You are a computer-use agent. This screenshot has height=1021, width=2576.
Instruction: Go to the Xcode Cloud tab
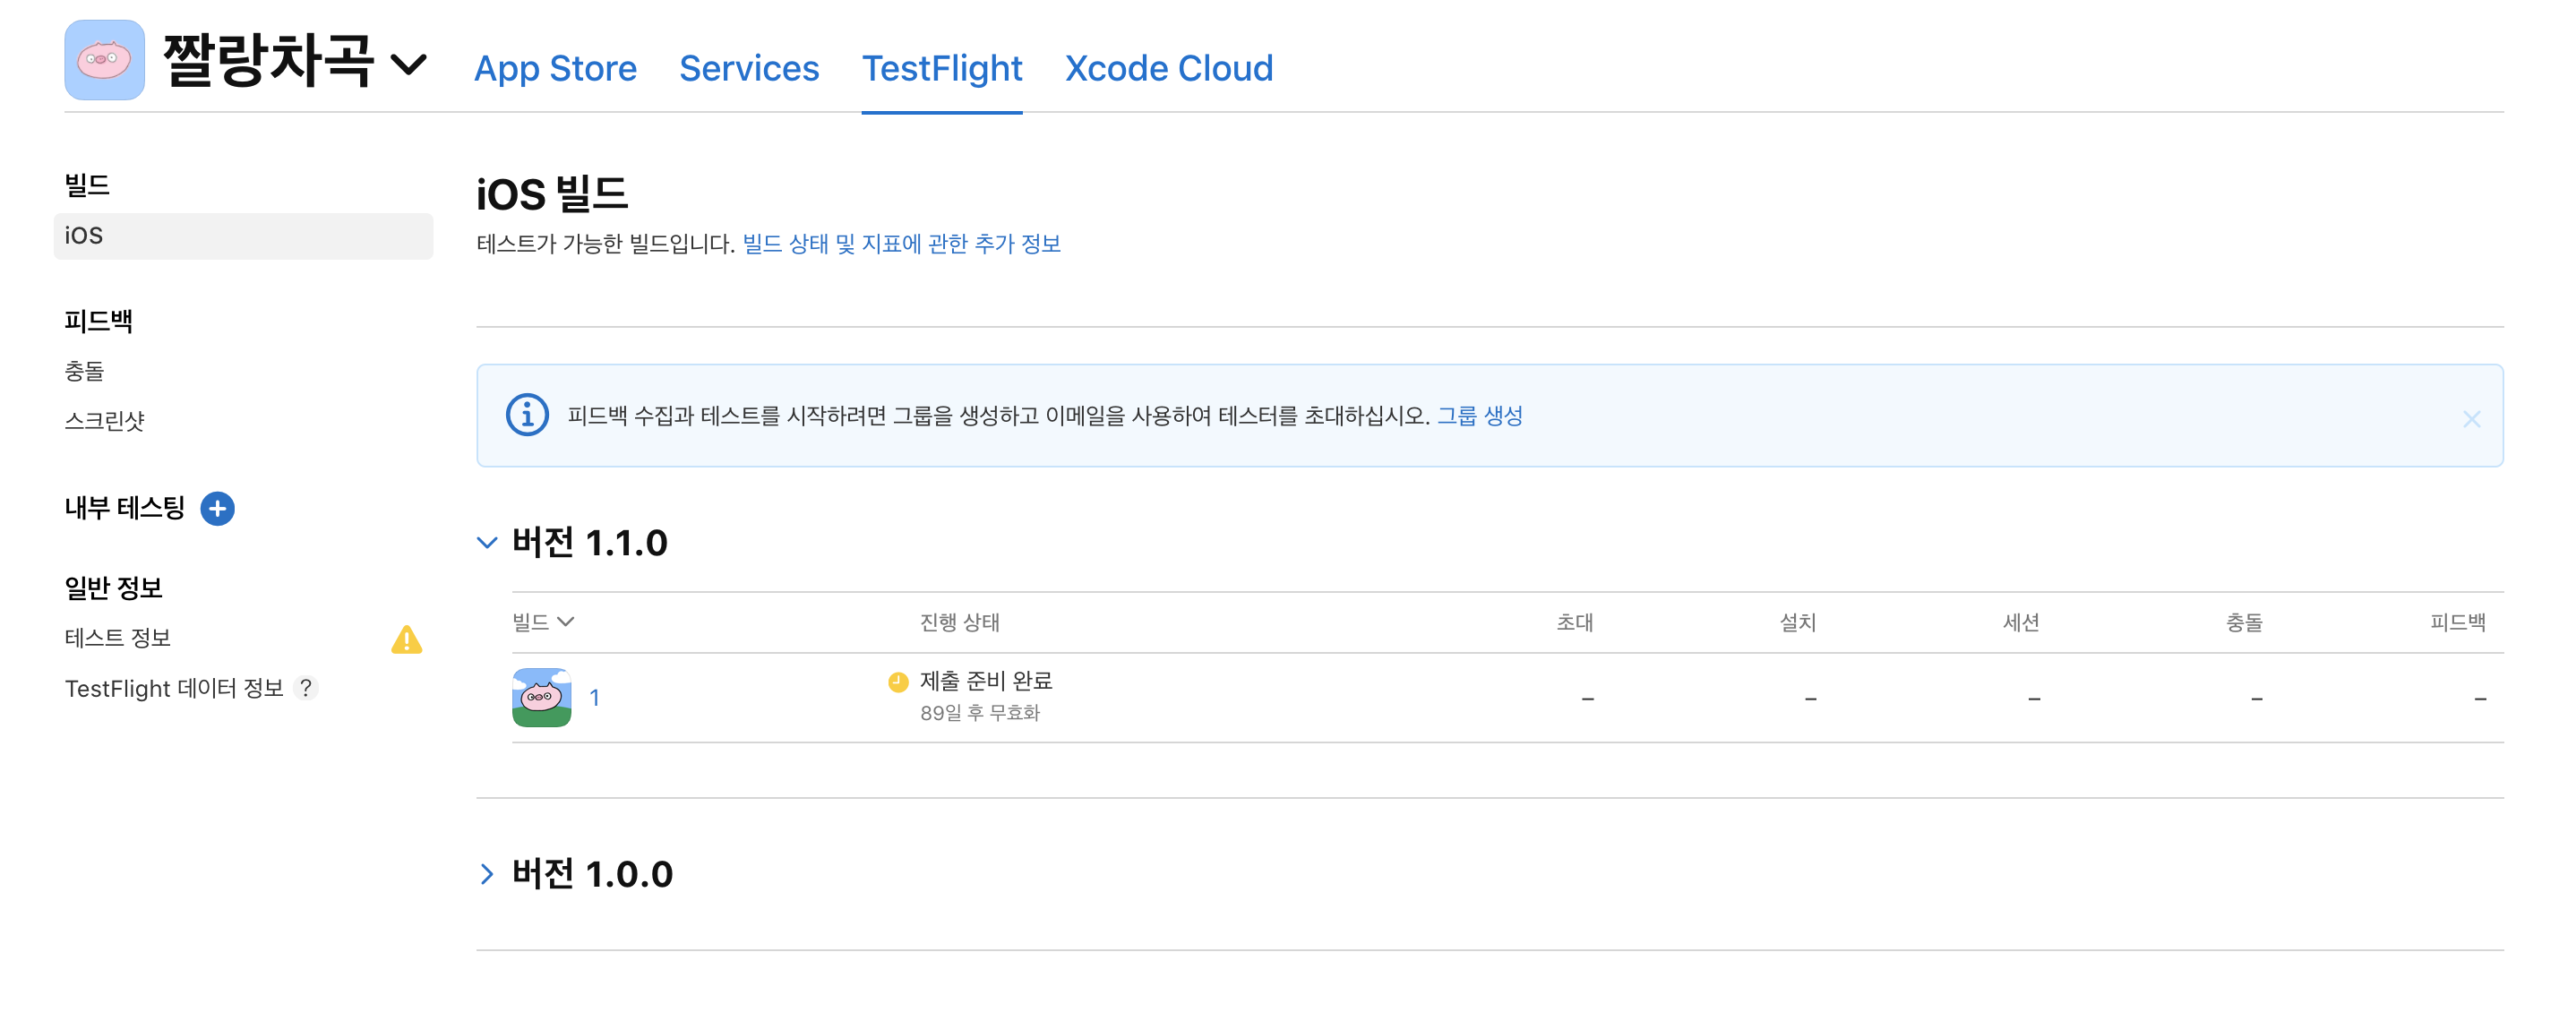coord(1168,68)
